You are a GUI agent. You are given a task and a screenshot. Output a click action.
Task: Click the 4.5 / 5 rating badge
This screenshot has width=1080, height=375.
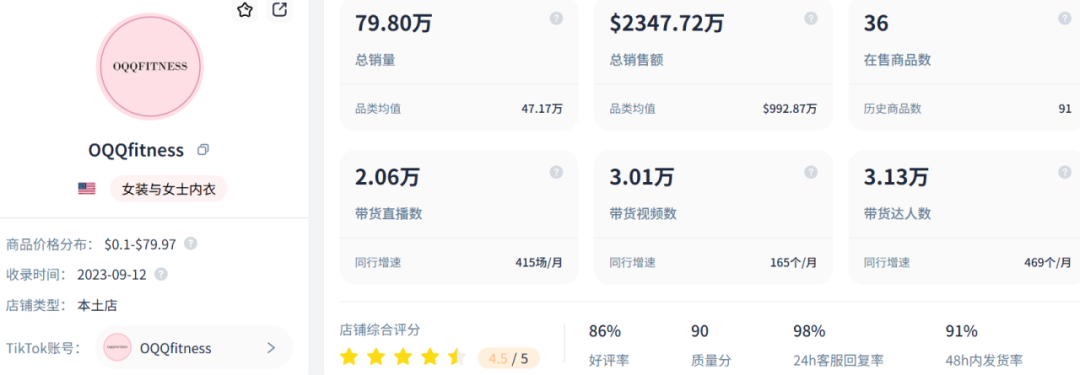click(x=508, y=358)
